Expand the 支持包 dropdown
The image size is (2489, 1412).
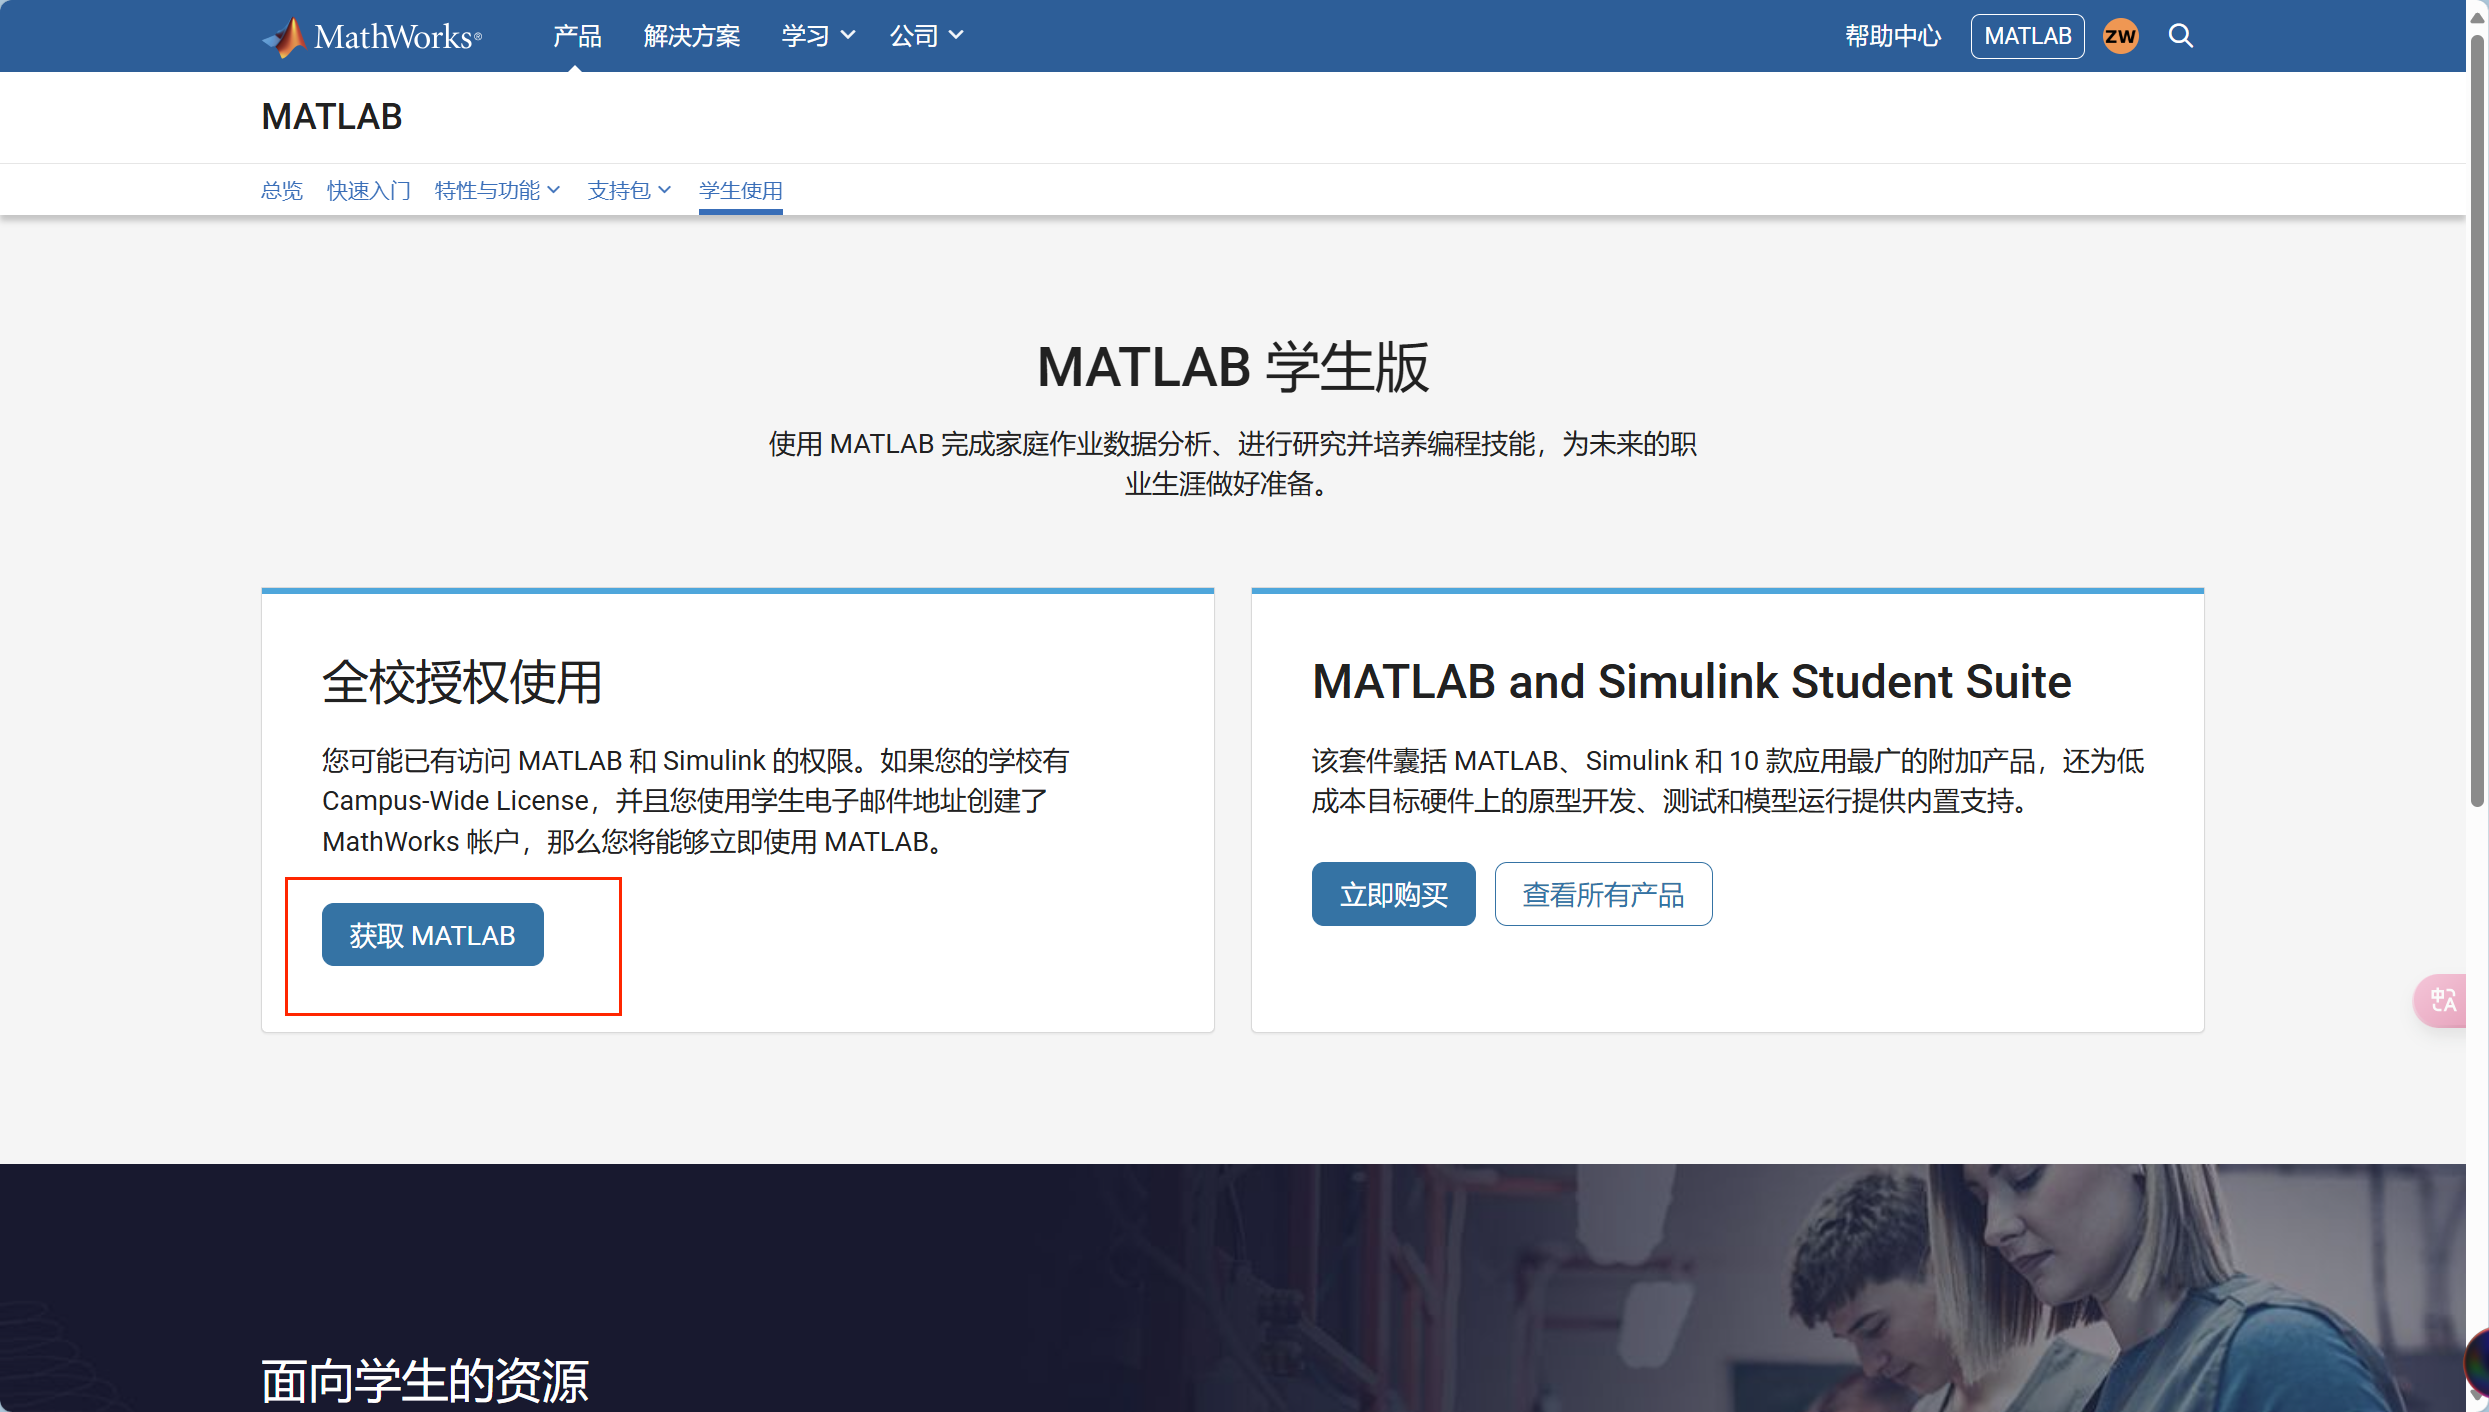pyautogui.click(x=629, y=190)
